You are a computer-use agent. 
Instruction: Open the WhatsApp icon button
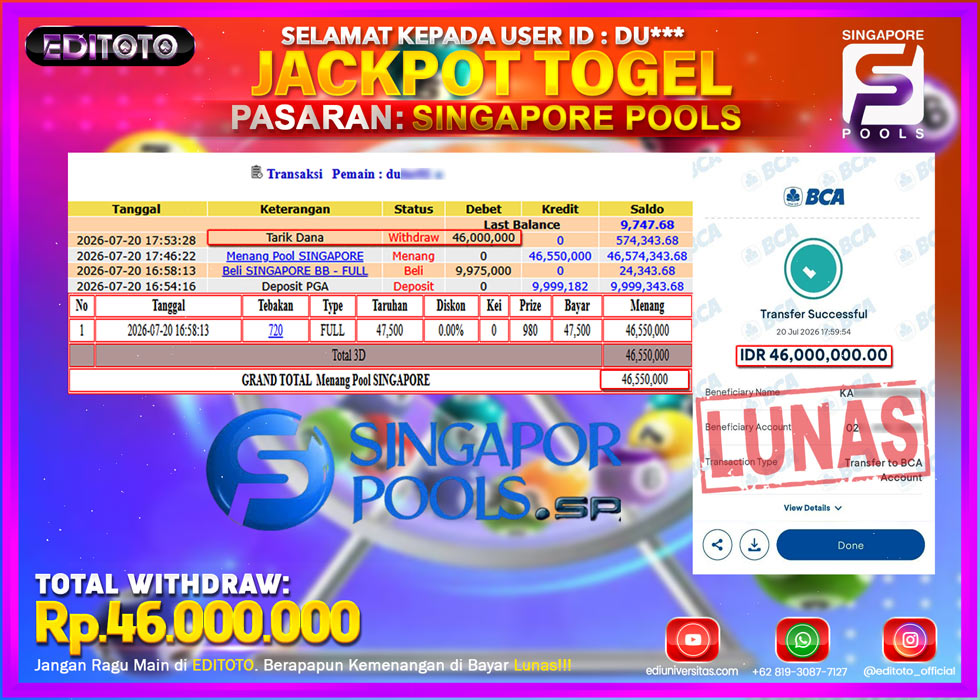[x=802, y=639]
